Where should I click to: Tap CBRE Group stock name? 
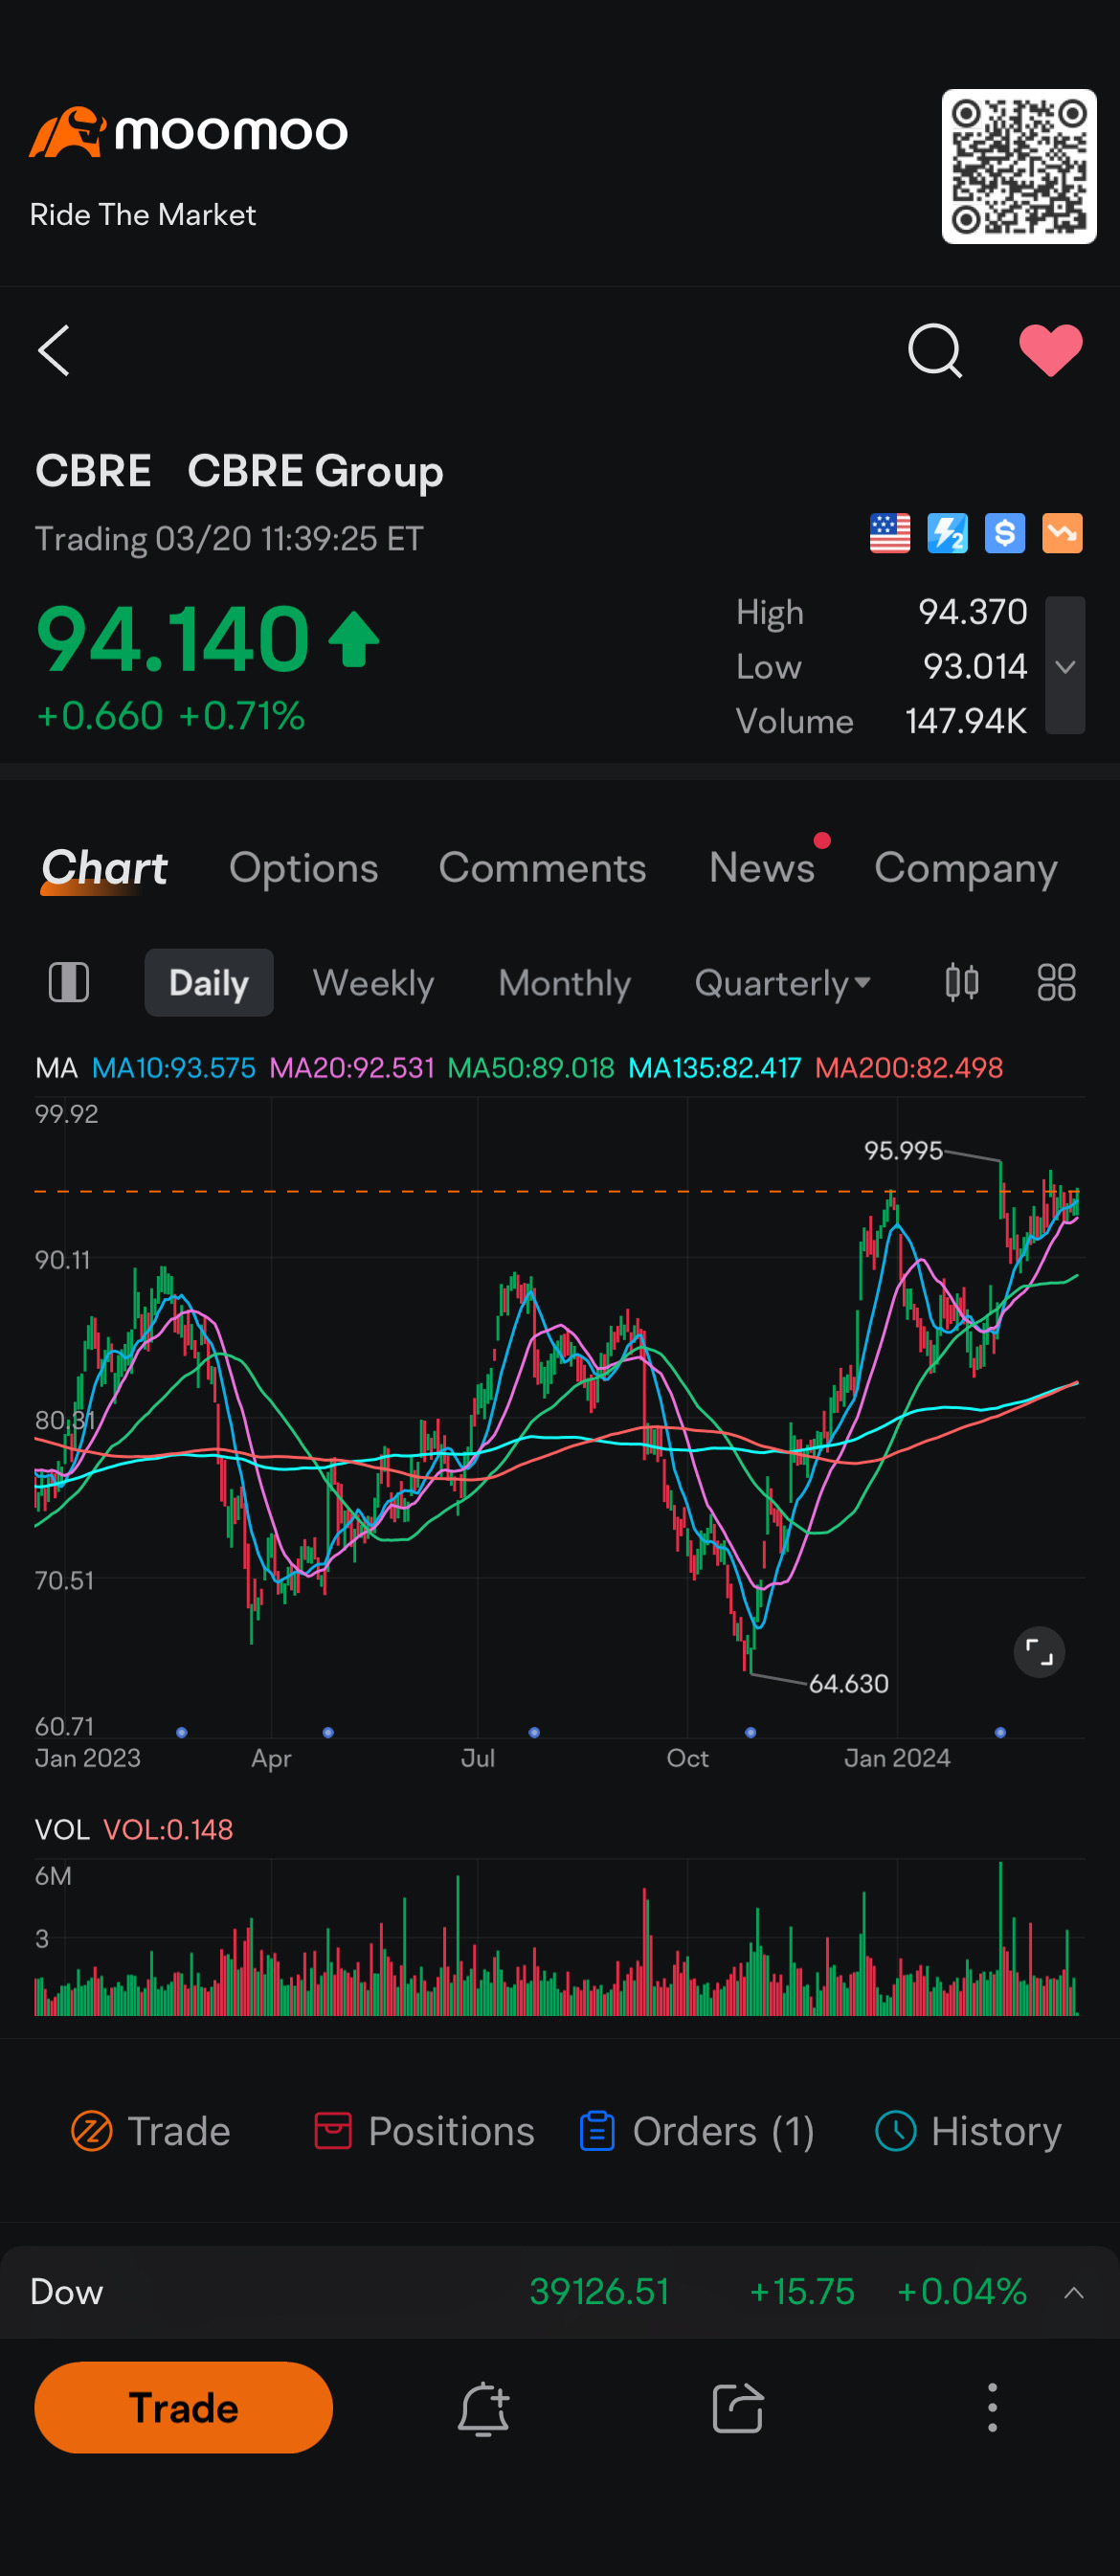tap(315, 471)
